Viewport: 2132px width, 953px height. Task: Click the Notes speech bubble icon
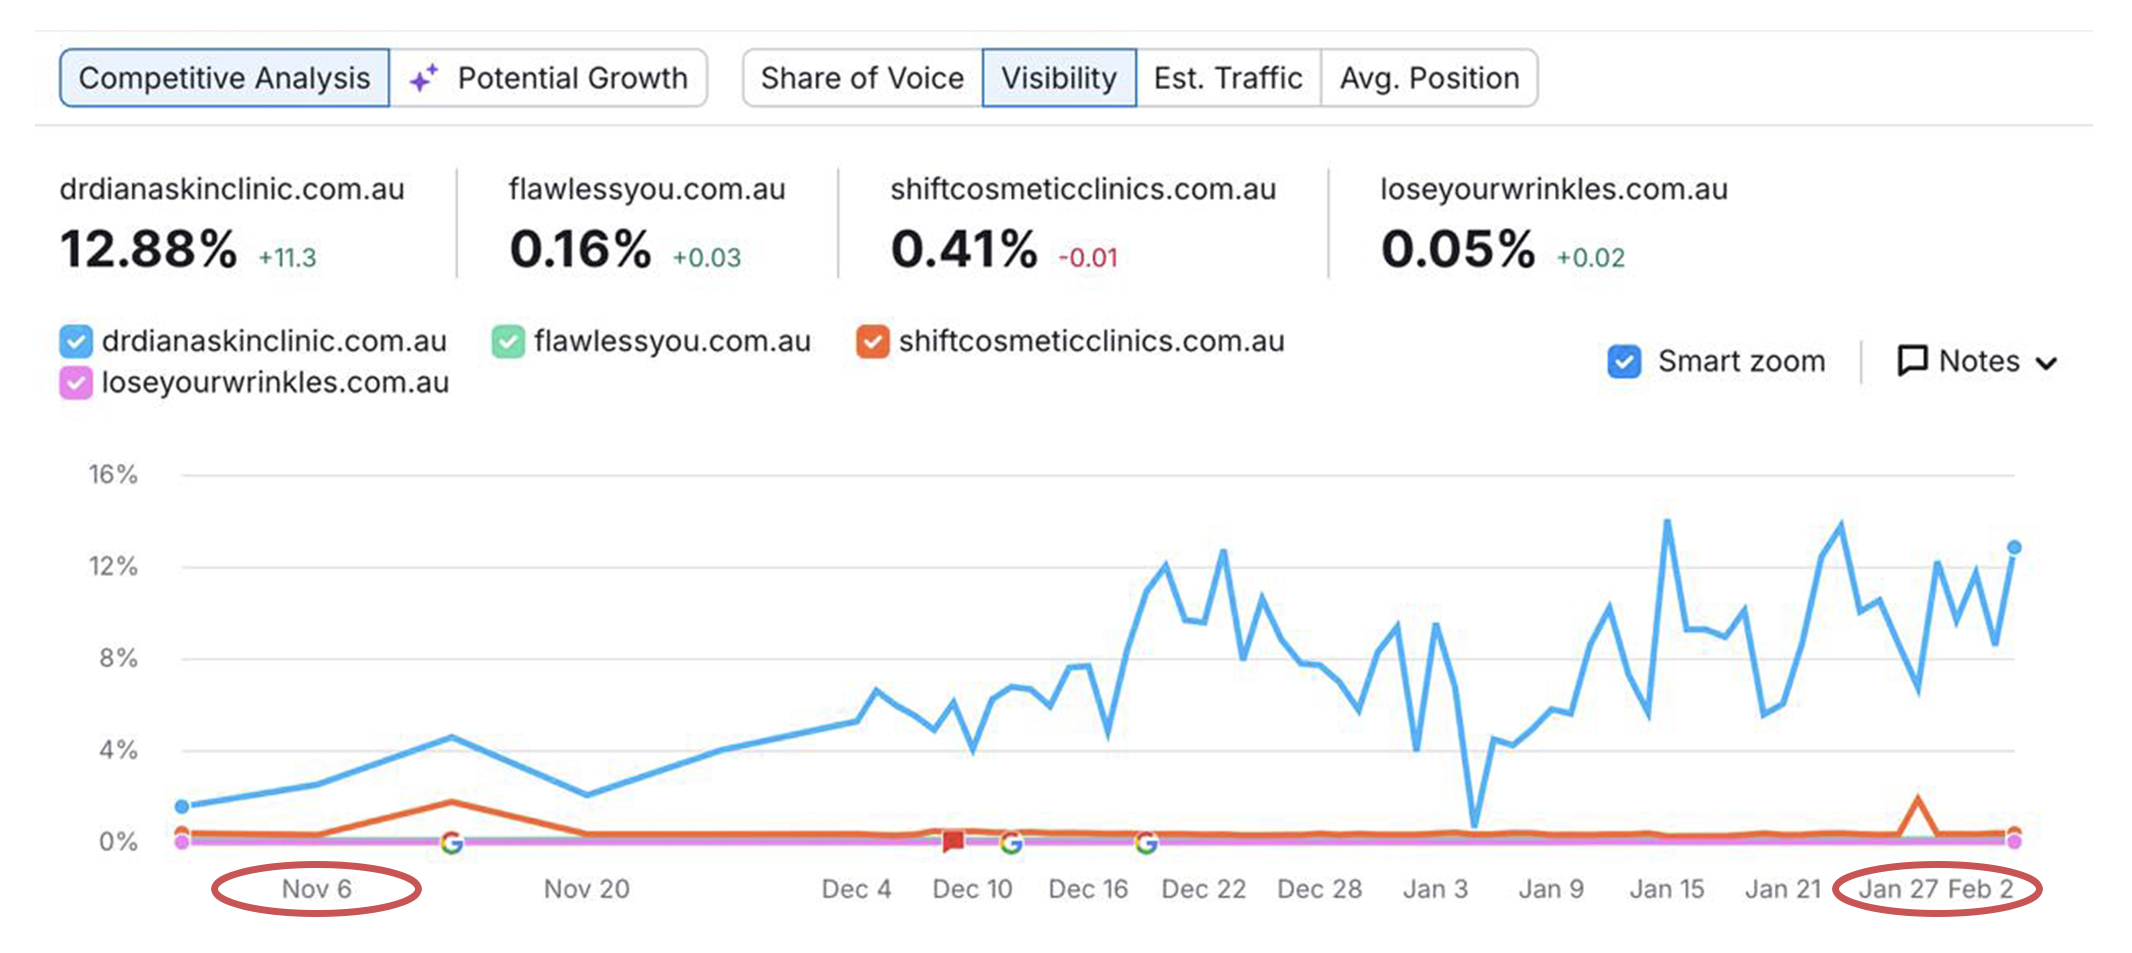(x=1912, y=361)
